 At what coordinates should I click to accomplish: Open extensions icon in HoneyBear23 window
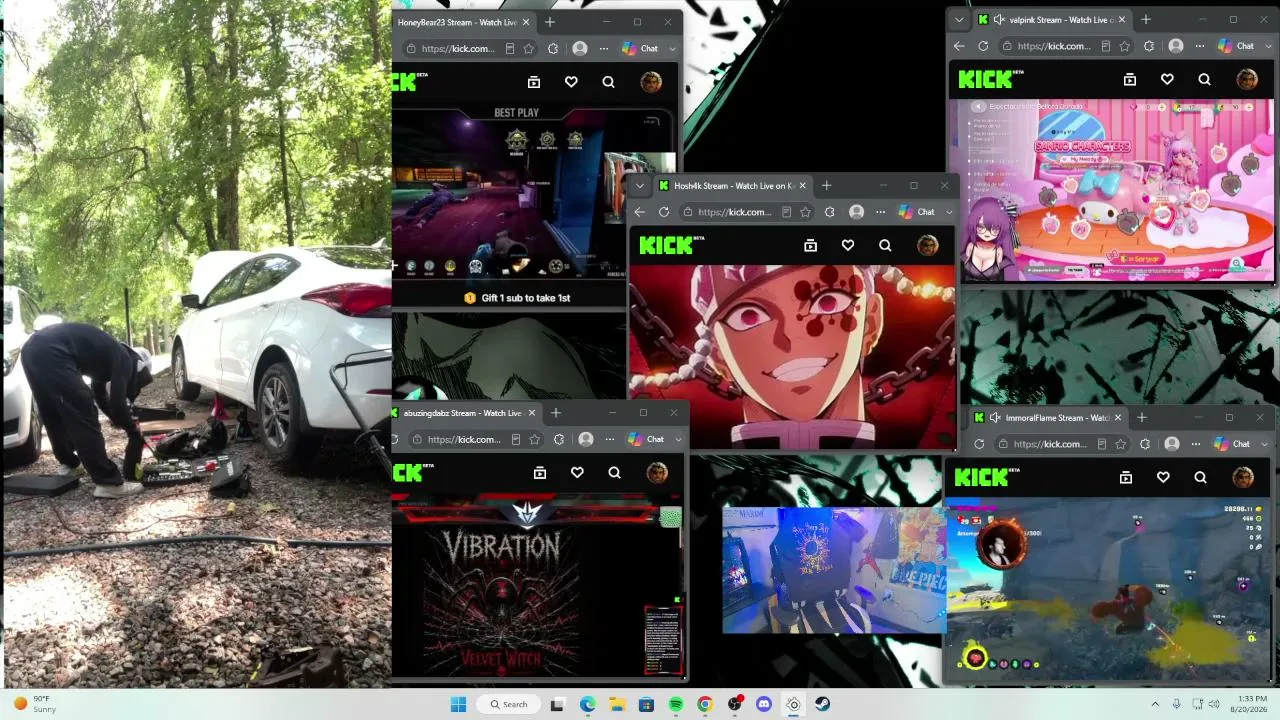click(x=552, y=48)
